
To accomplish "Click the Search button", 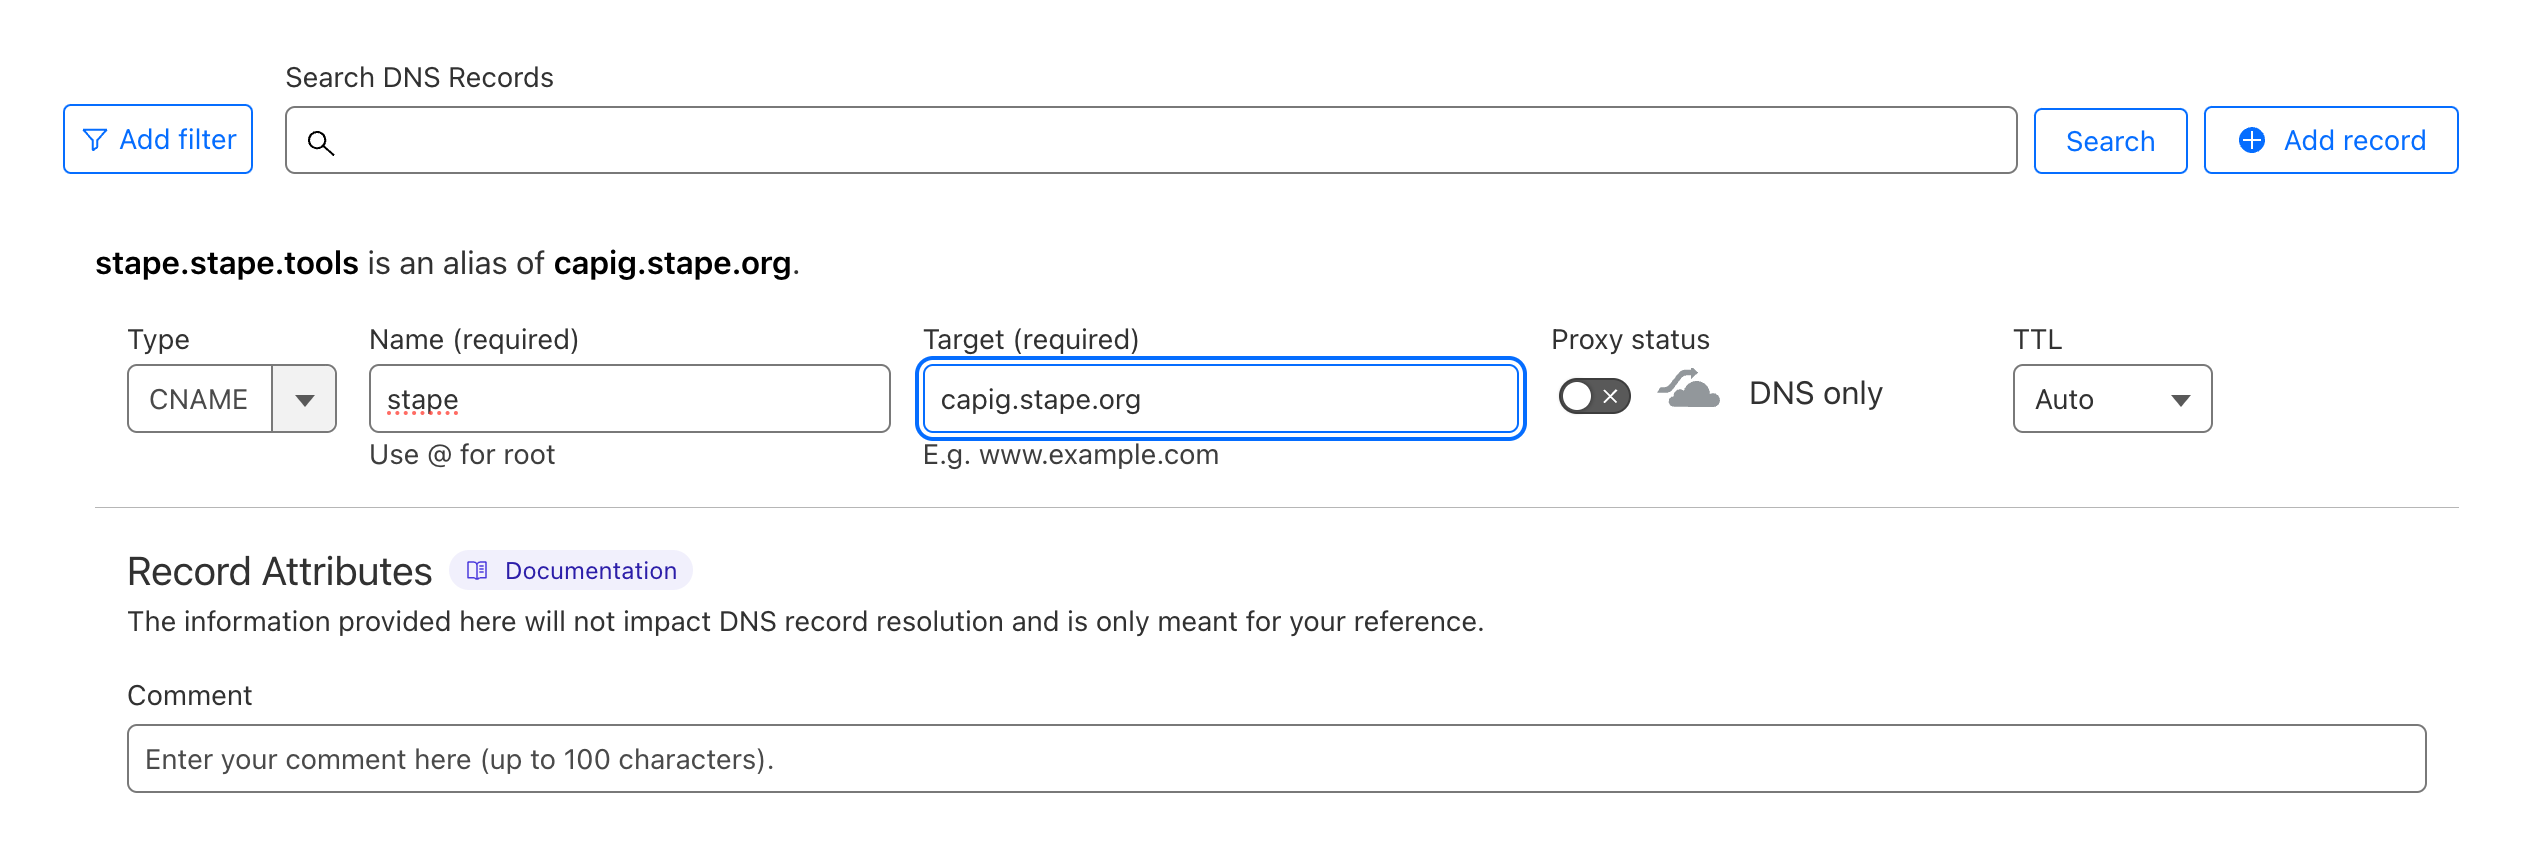I will click(x=2110, y=141).
